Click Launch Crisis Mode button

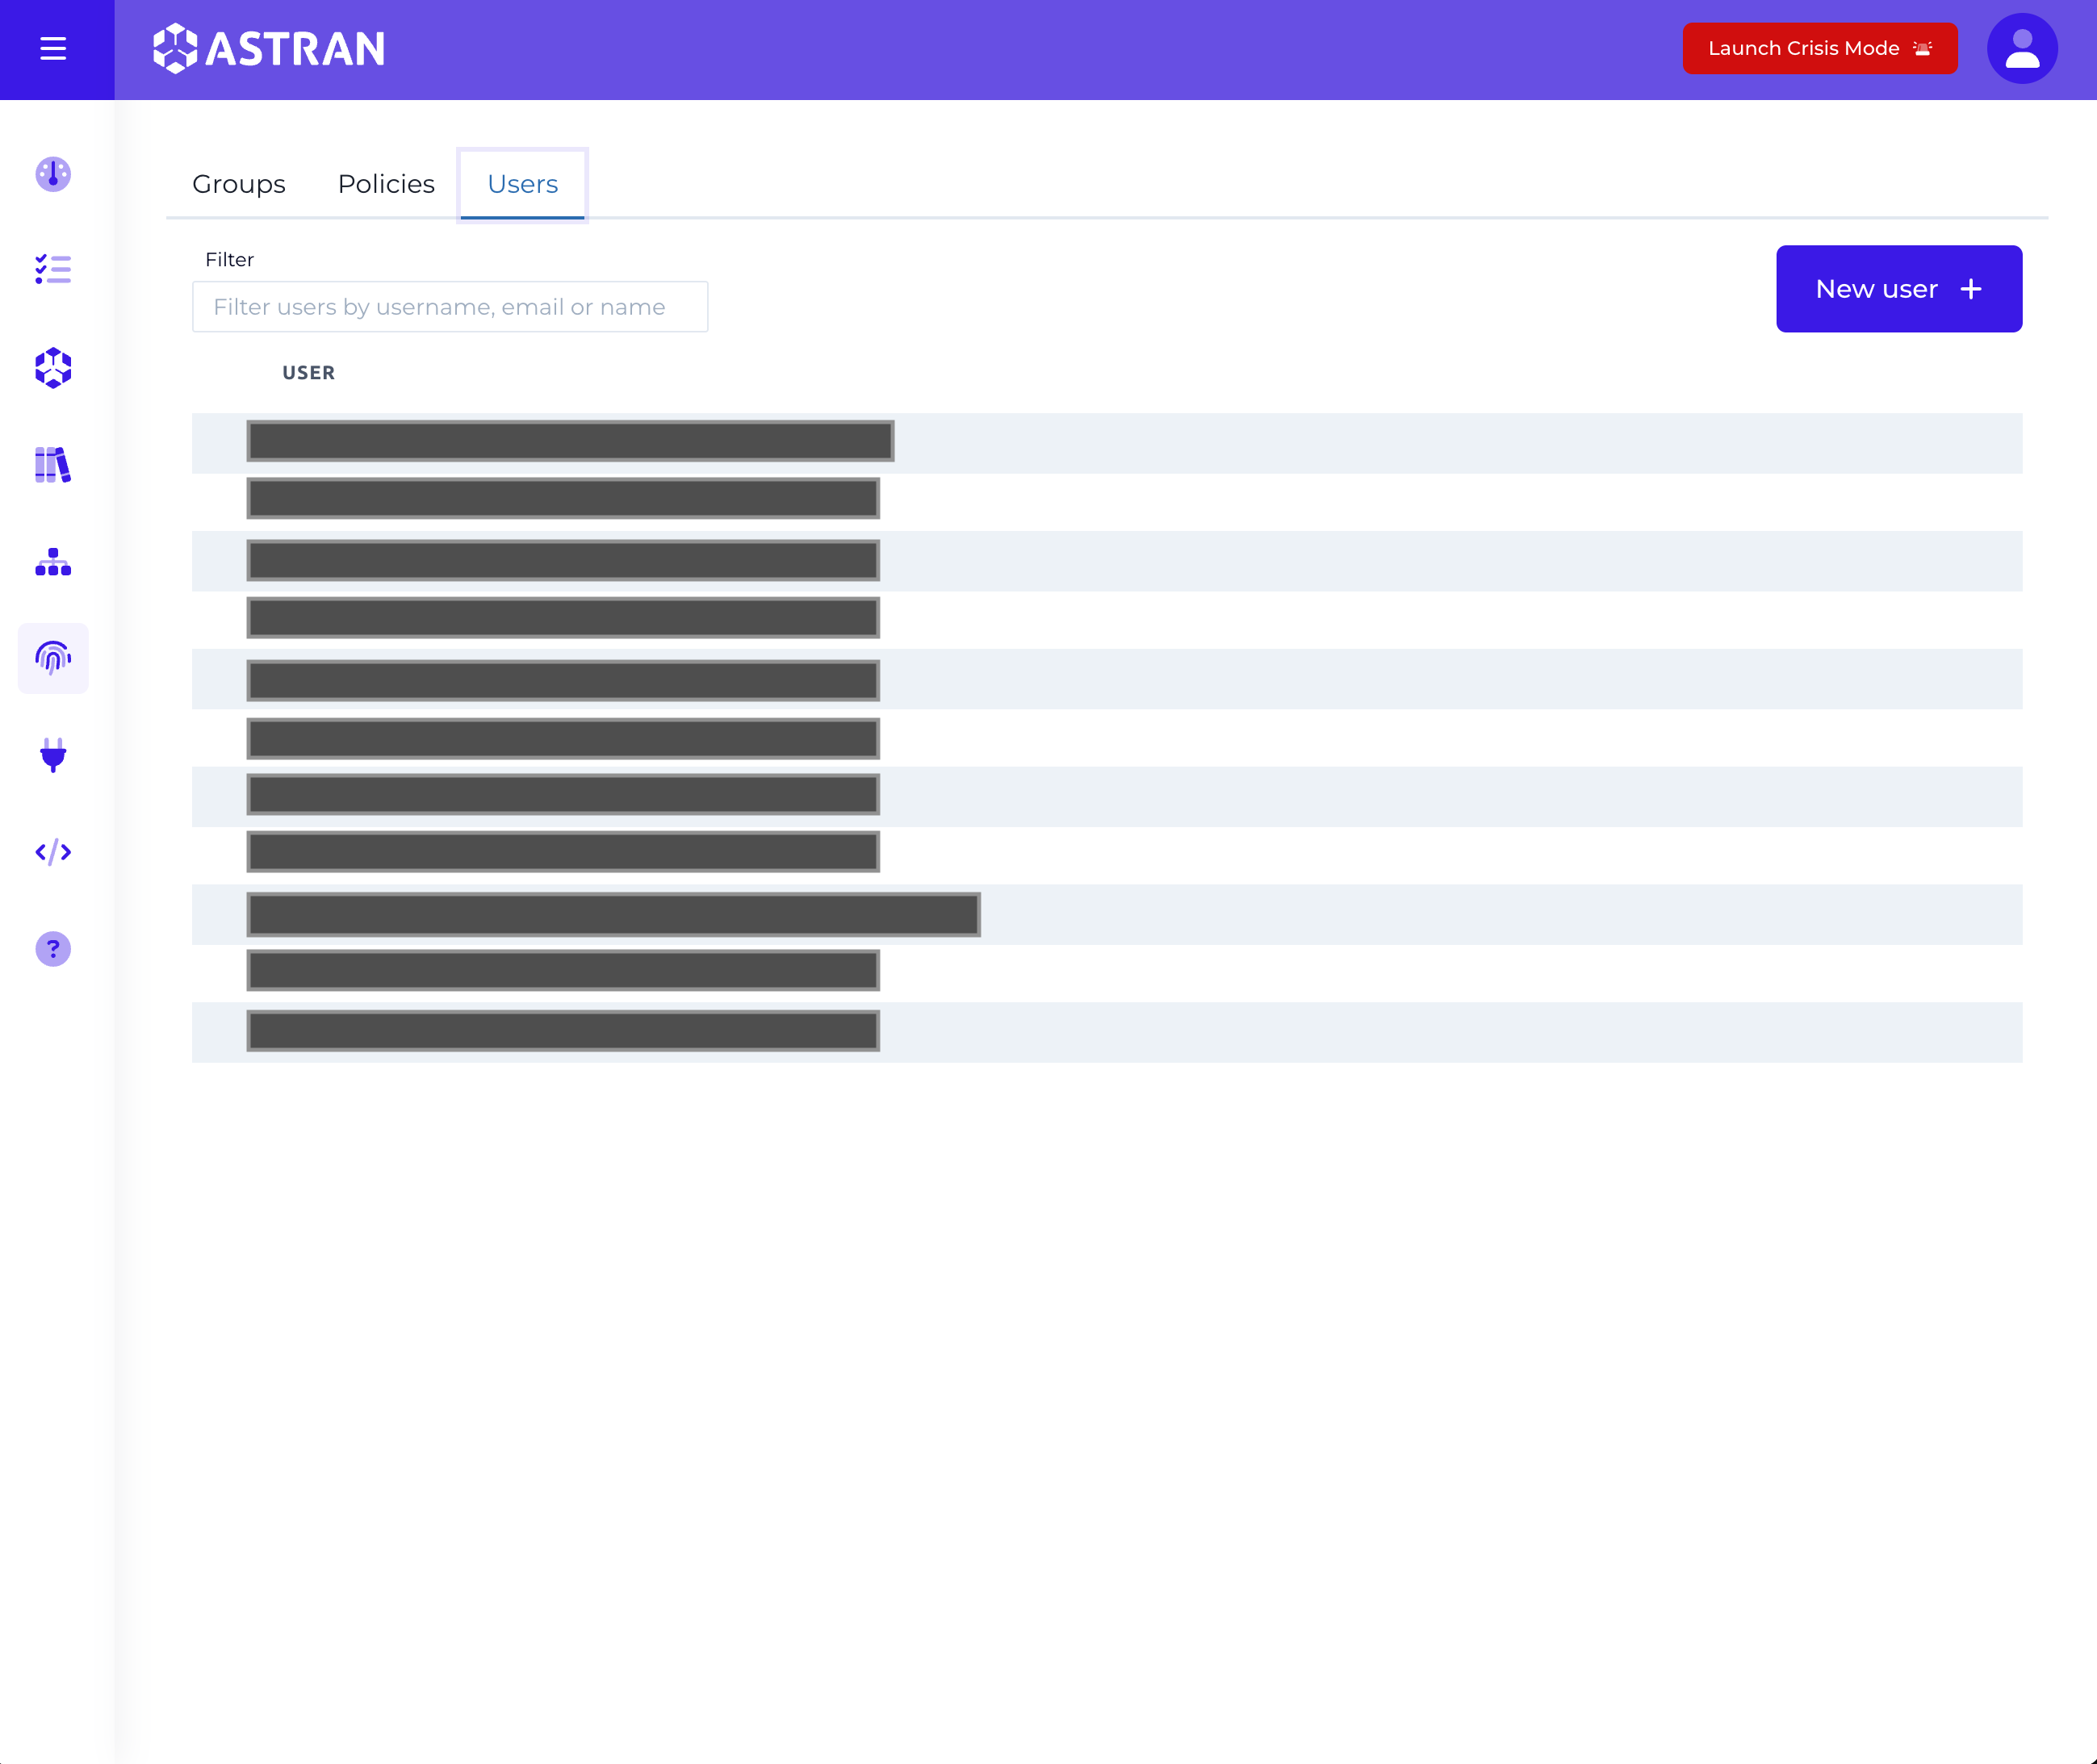tap(1820, 48)
